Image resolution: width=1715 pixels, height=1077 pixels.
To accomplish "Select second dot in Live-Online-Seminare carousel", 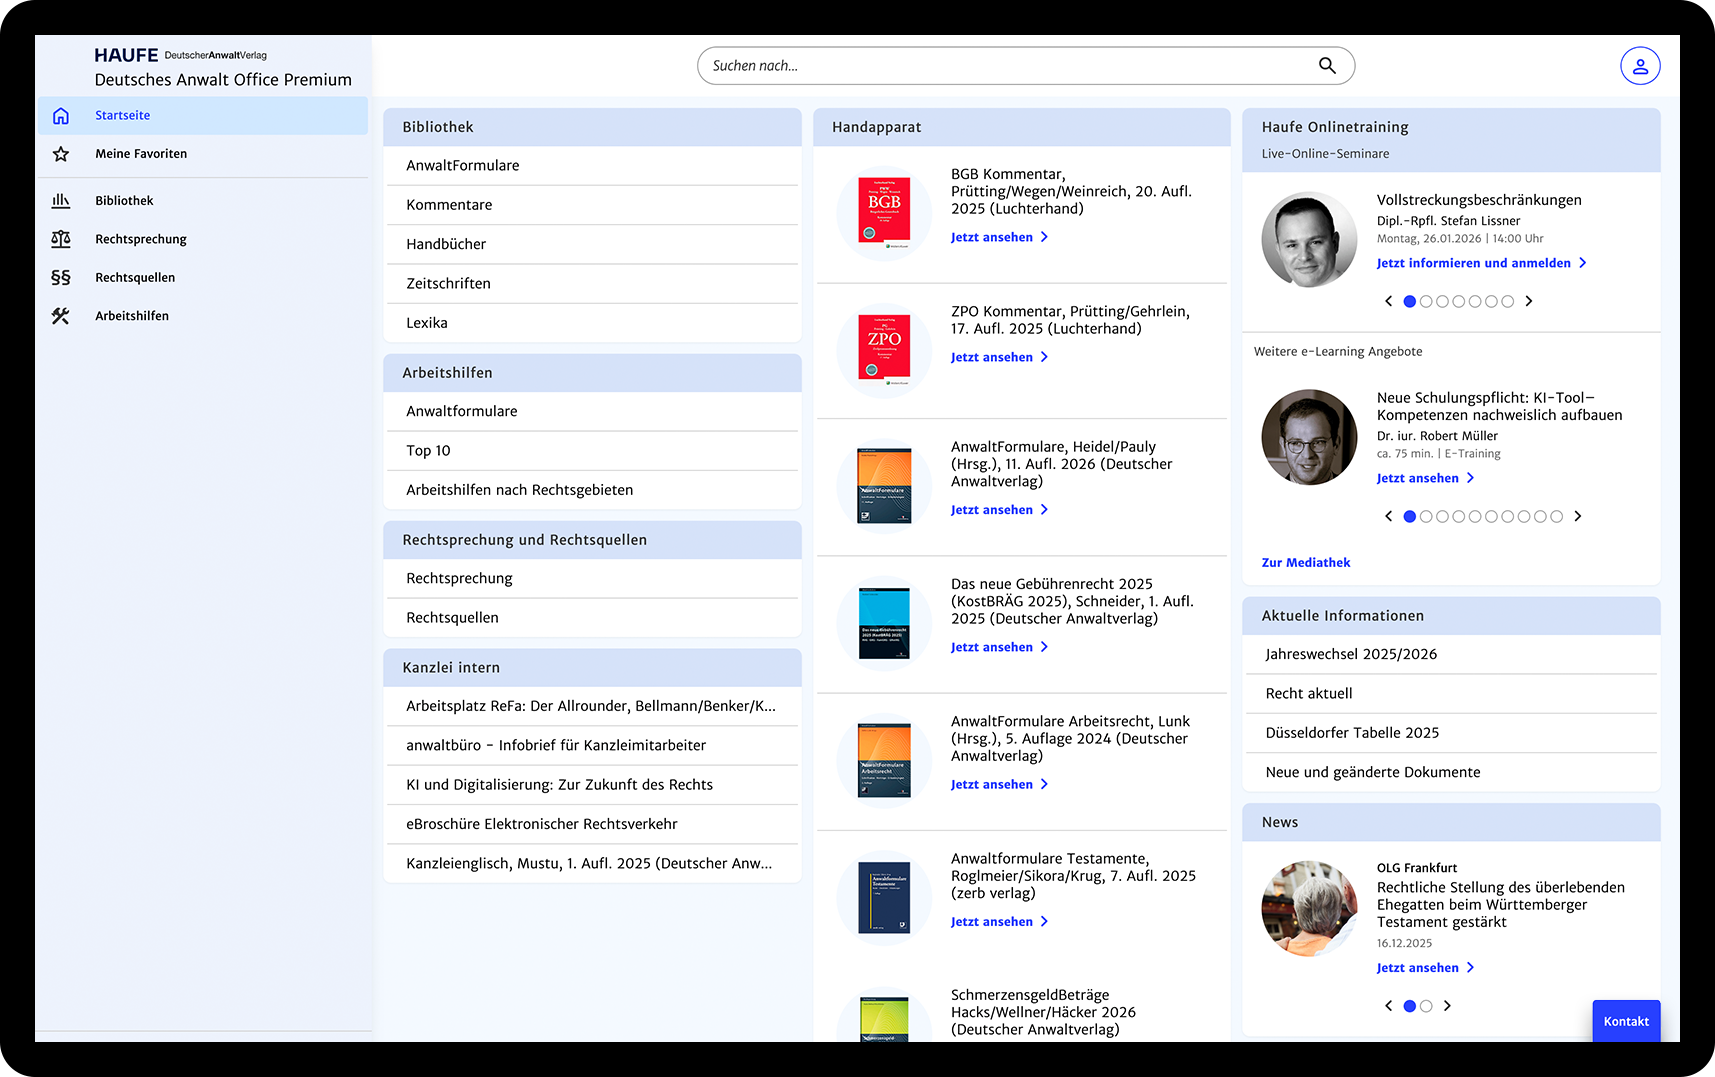I will coord(1426,301).
